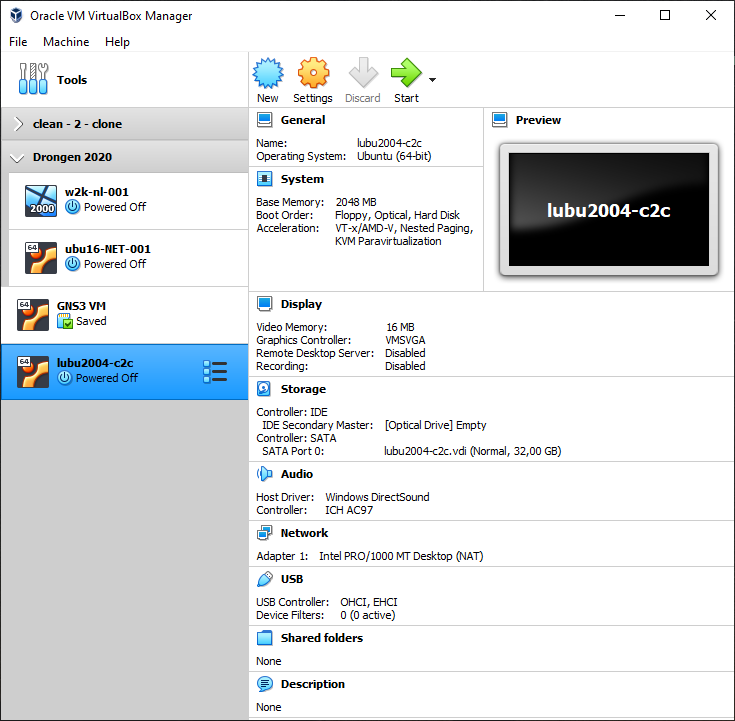Viewport: 735px width, 721px height.
Task: Open the File menu
Action: [x=18, y=42]
